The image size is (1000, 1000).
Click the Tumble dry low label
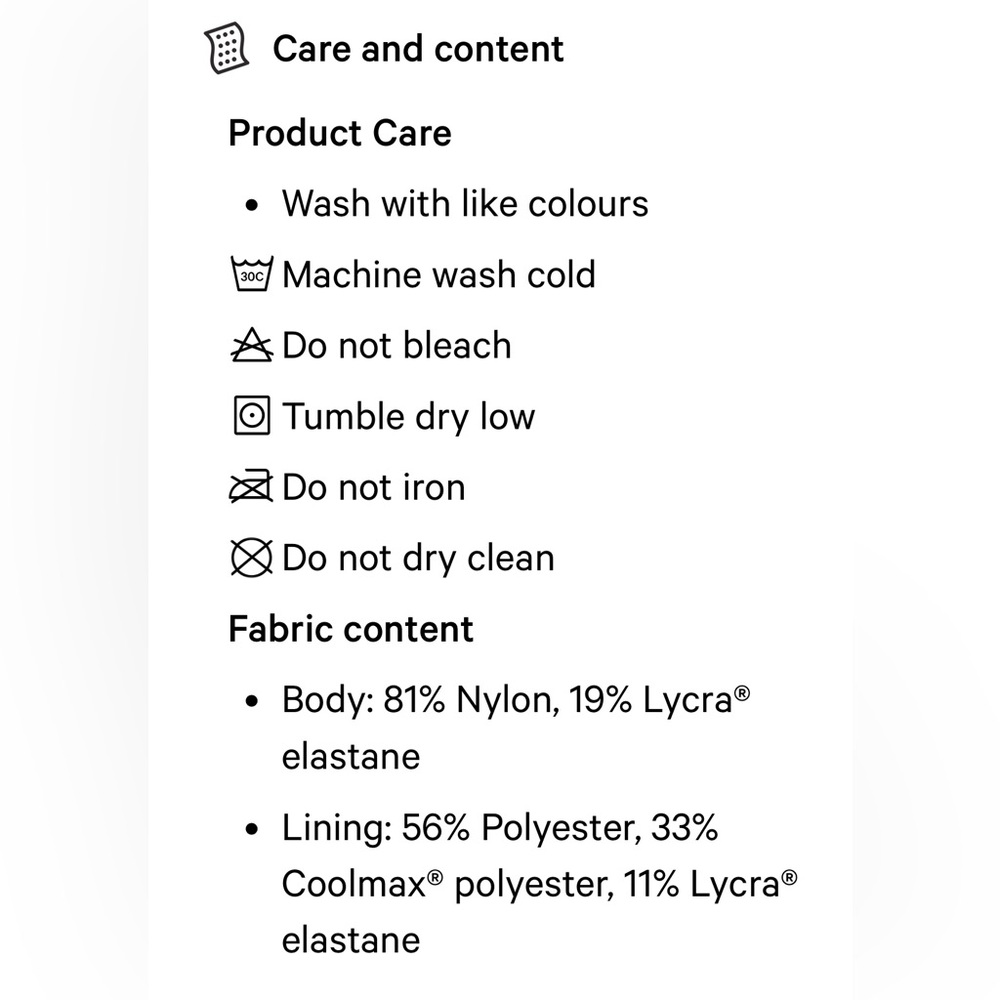coord(408,417)
